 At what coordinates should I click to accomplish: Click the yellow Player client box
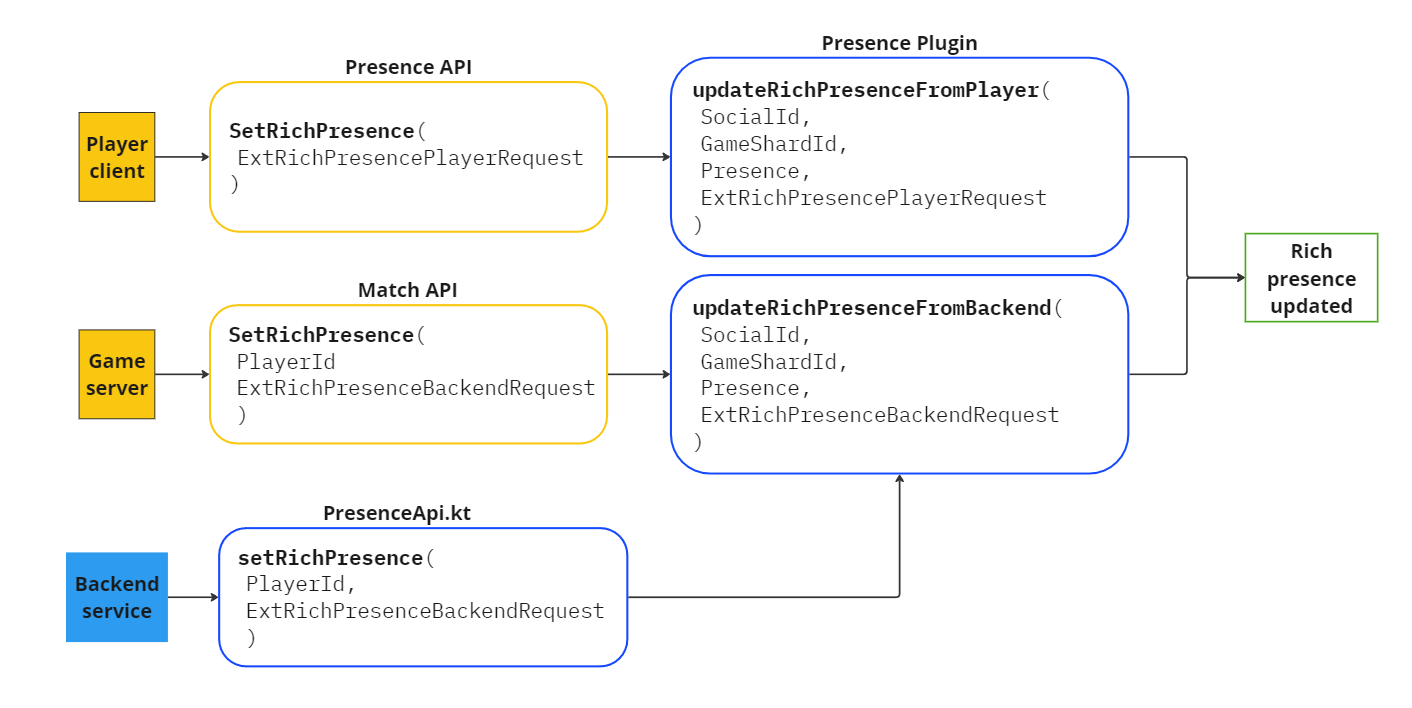117,157
